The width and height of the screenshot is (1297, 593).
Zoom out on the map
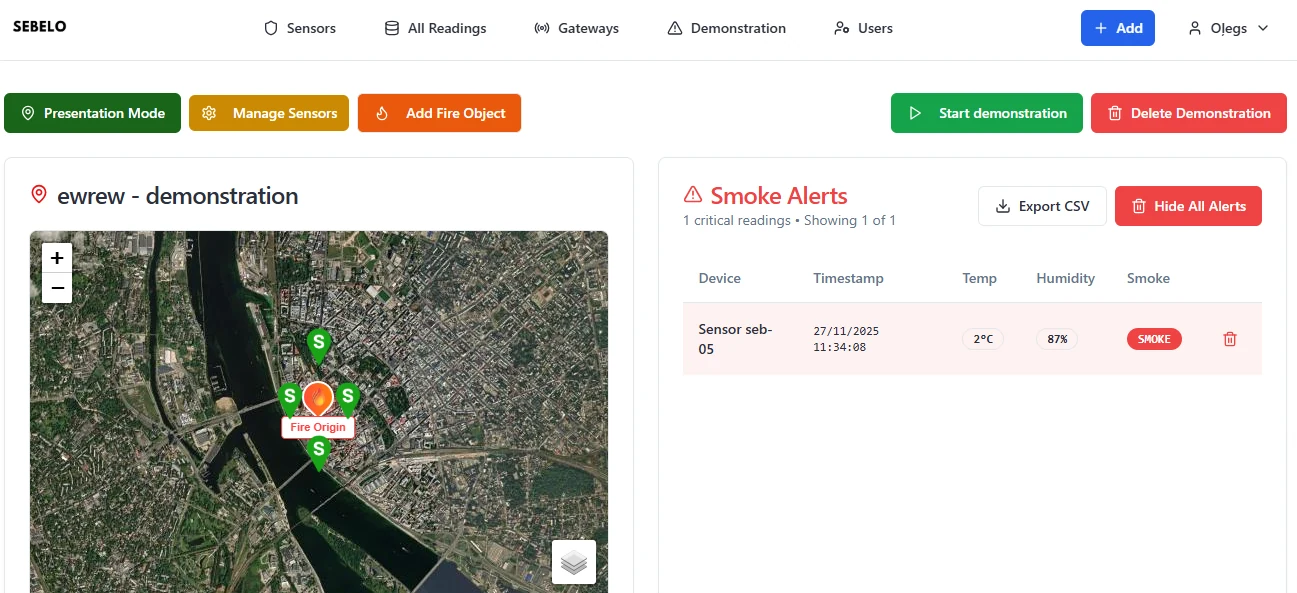click(57, 288)
